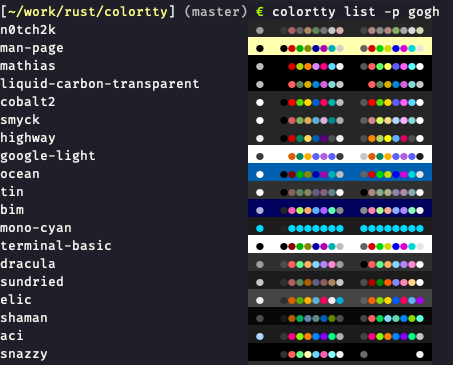Click the terminal-basic theme name

pos(56,246)
